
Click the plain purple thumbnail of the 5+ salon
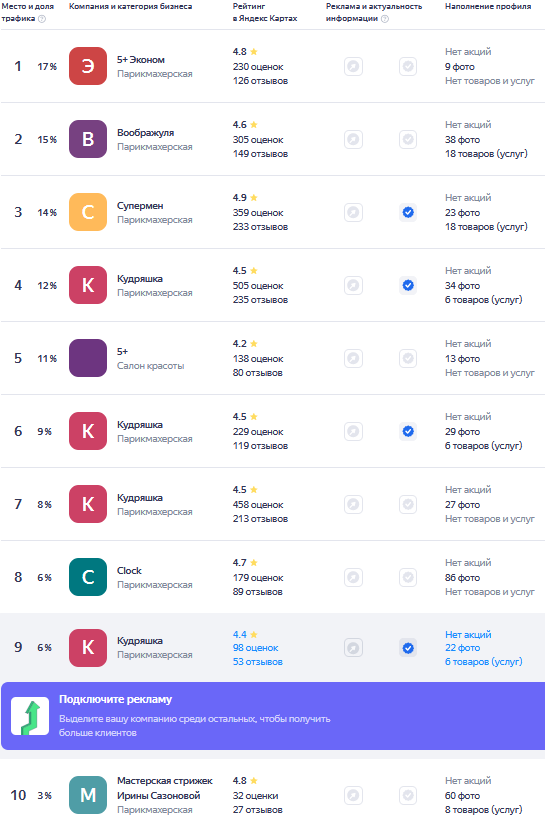pyautogui.click(x=88, y=358)
